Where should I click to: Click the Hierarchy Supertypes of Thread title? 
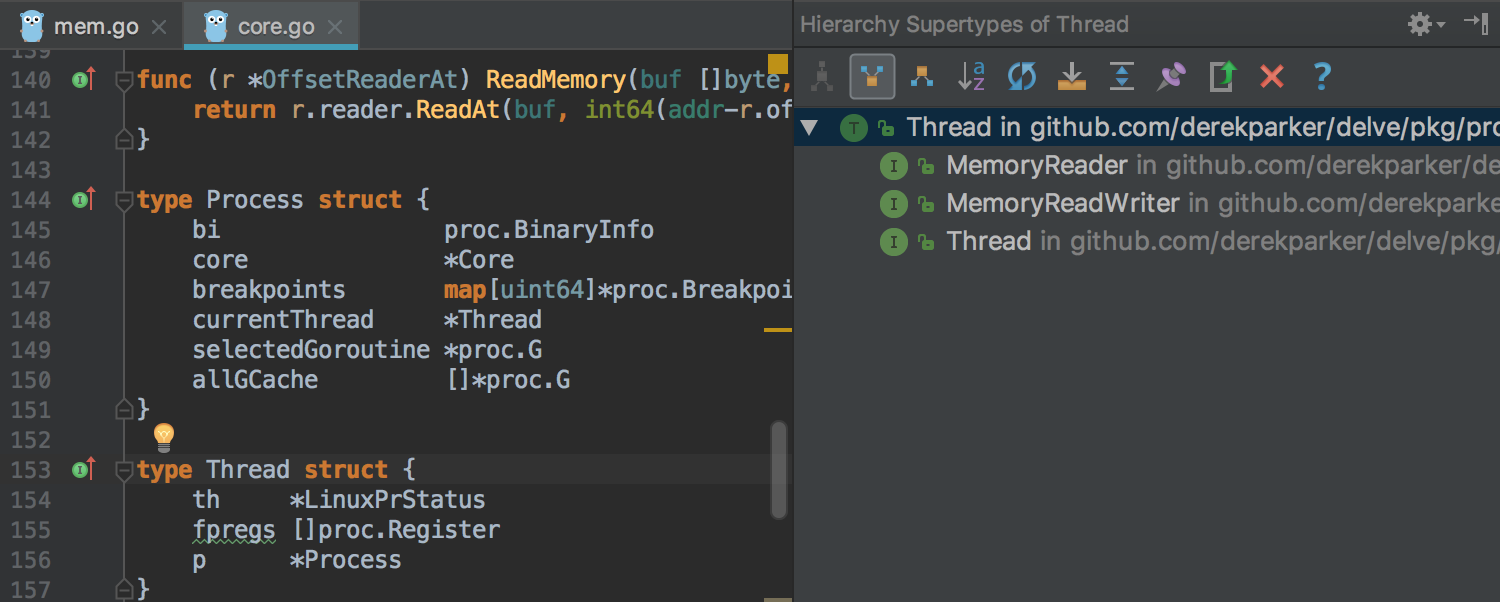coord(965,24)
